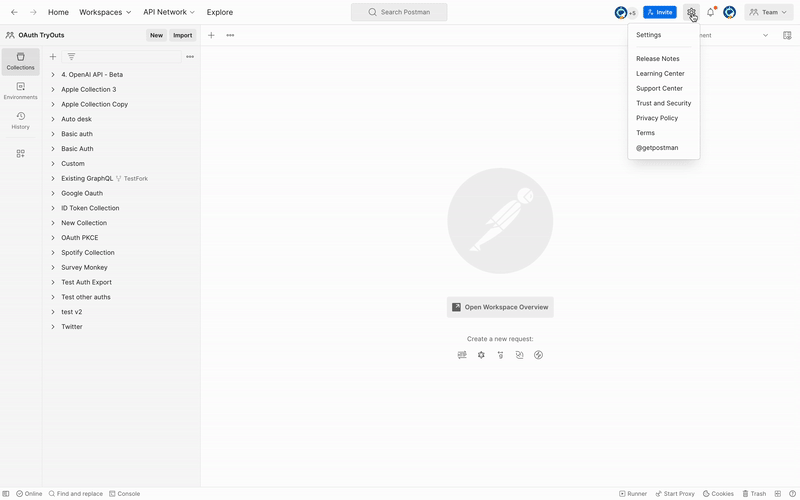
Task: Open the API Network dropdown menu
Action: 169,12
